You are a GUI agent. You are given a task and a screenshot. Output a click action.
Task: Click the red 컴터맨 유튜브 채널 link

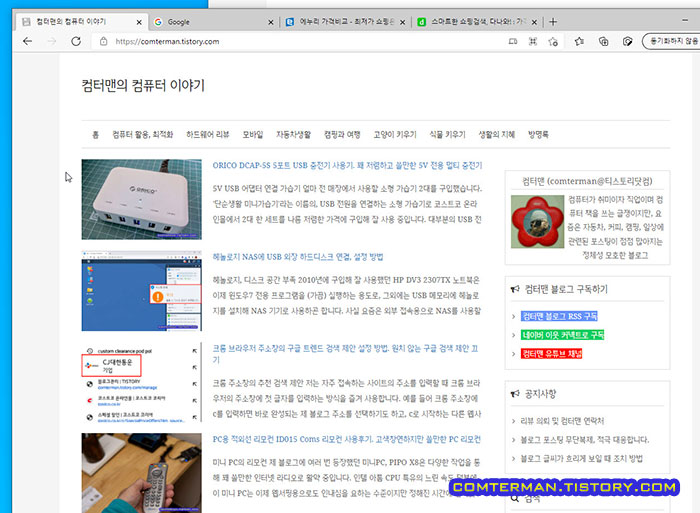(551, 354)
